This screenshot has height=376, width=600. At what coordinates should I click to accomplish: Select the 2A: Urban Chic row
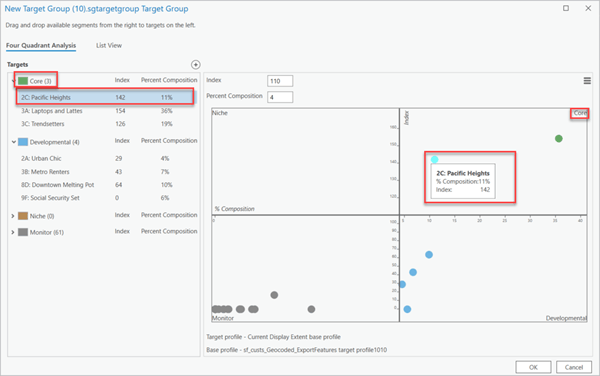coord(105,158)
